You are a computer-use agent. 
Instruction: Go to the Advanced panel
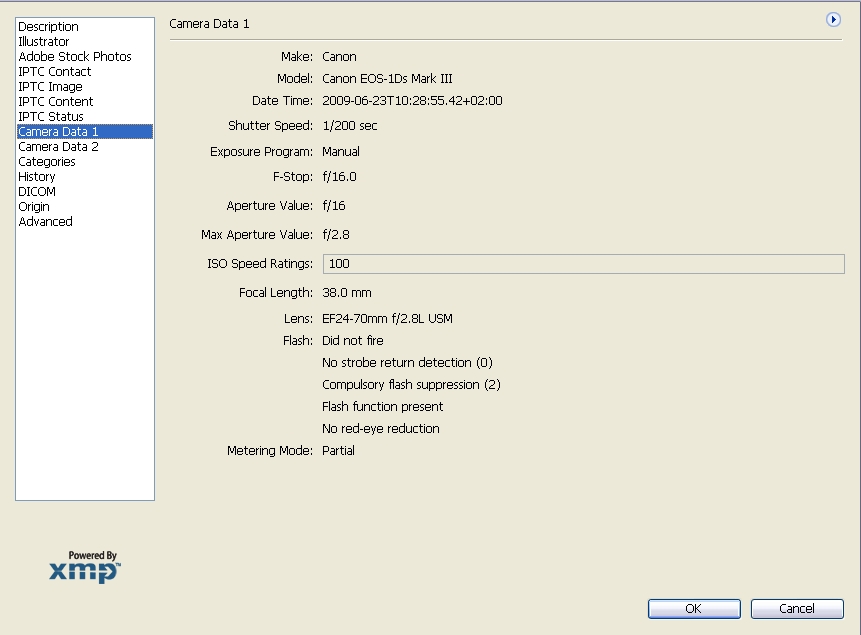(x=45, y=221)
